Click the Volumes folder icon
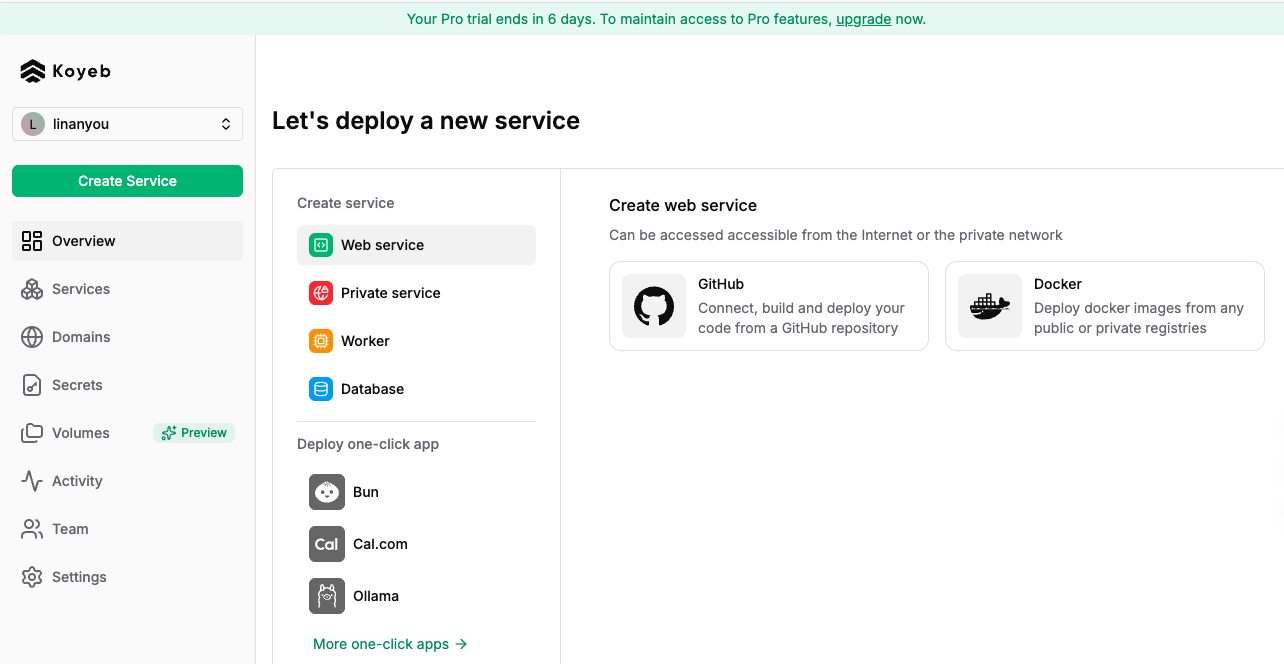The width and height of the screenshot is (1284, 664). point(32,433)
